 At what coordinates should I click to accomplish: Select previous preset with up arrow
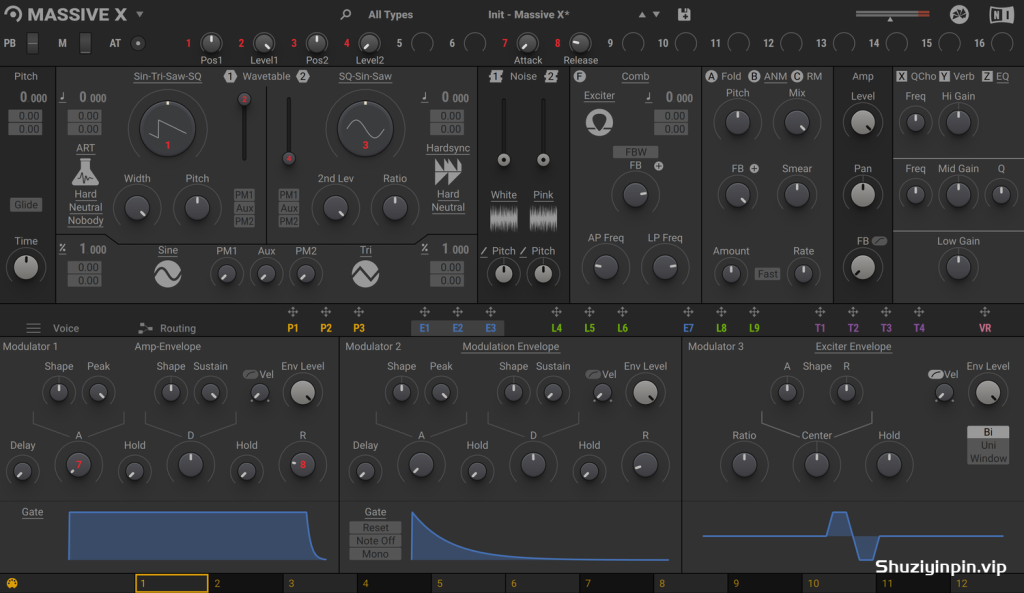tap(642, 14)
